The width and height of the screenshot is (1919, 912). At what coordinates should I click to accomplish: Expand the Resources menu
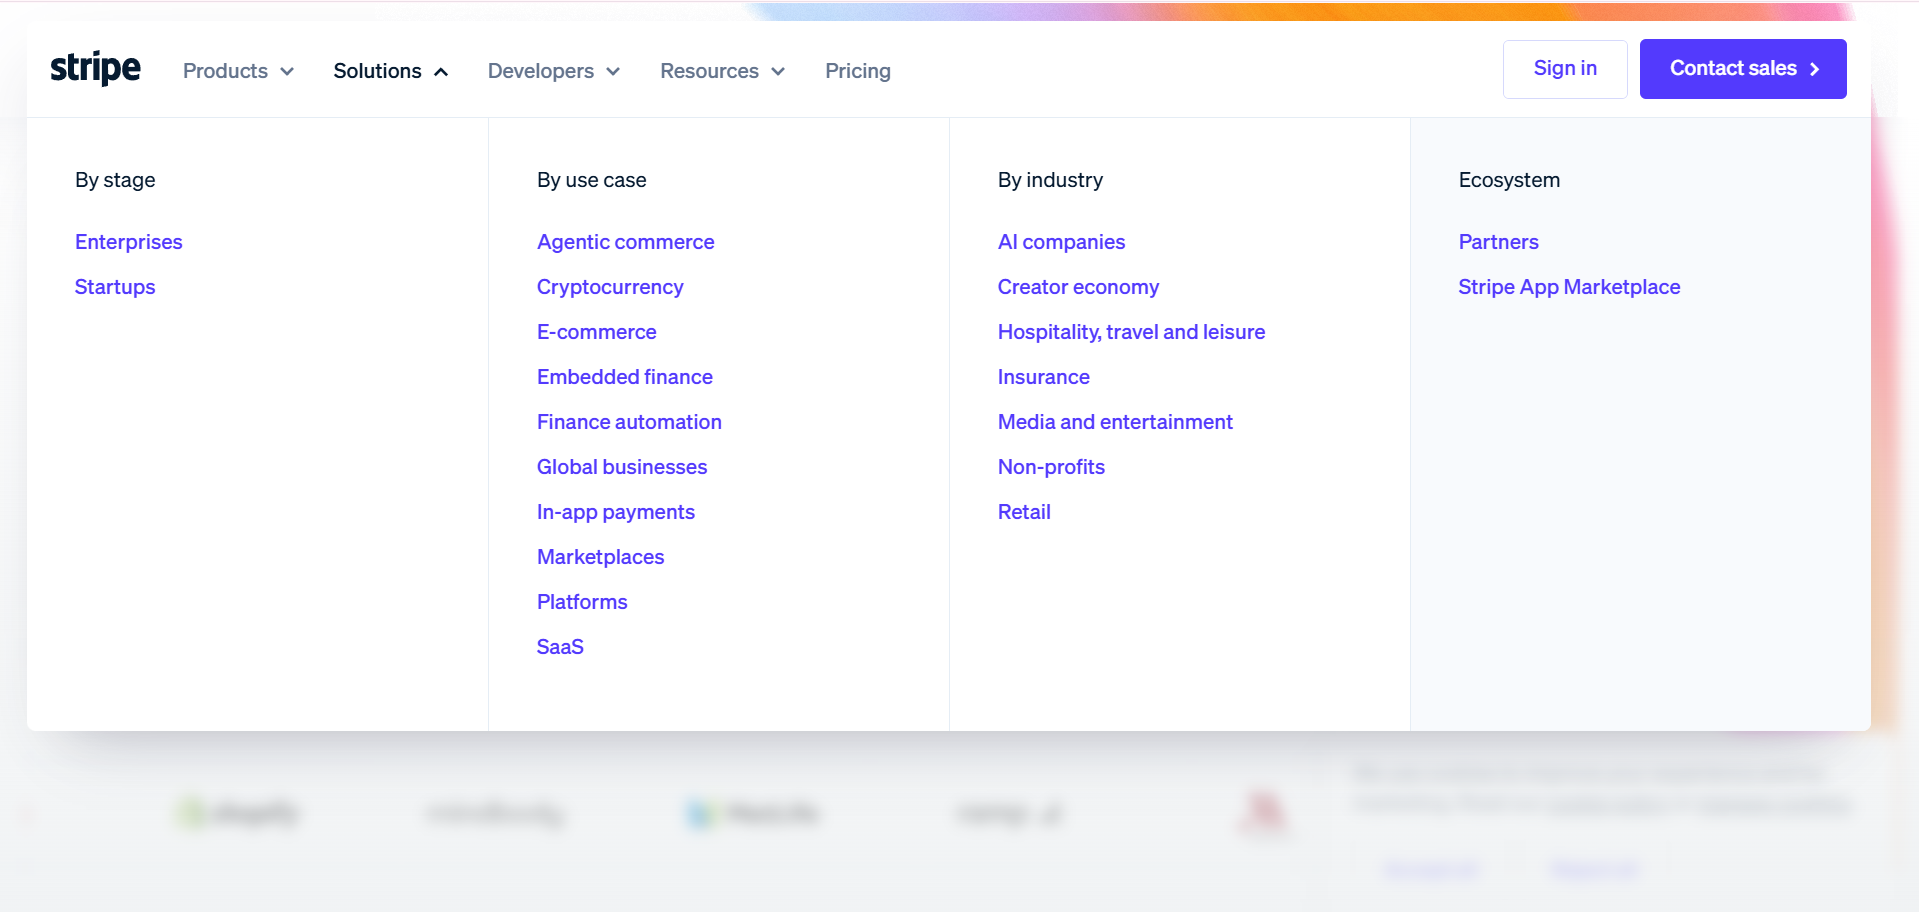tap(722, 71)
